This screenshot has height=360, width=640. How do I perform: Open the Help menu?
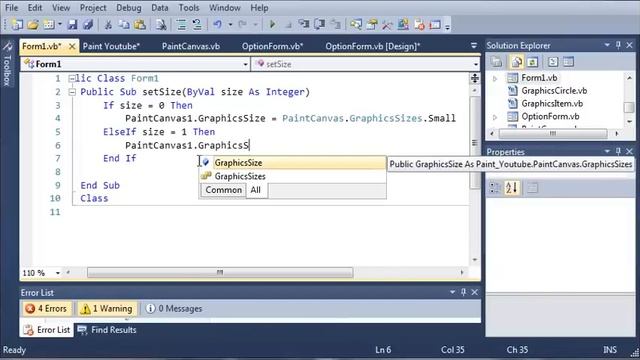point(259,7)
